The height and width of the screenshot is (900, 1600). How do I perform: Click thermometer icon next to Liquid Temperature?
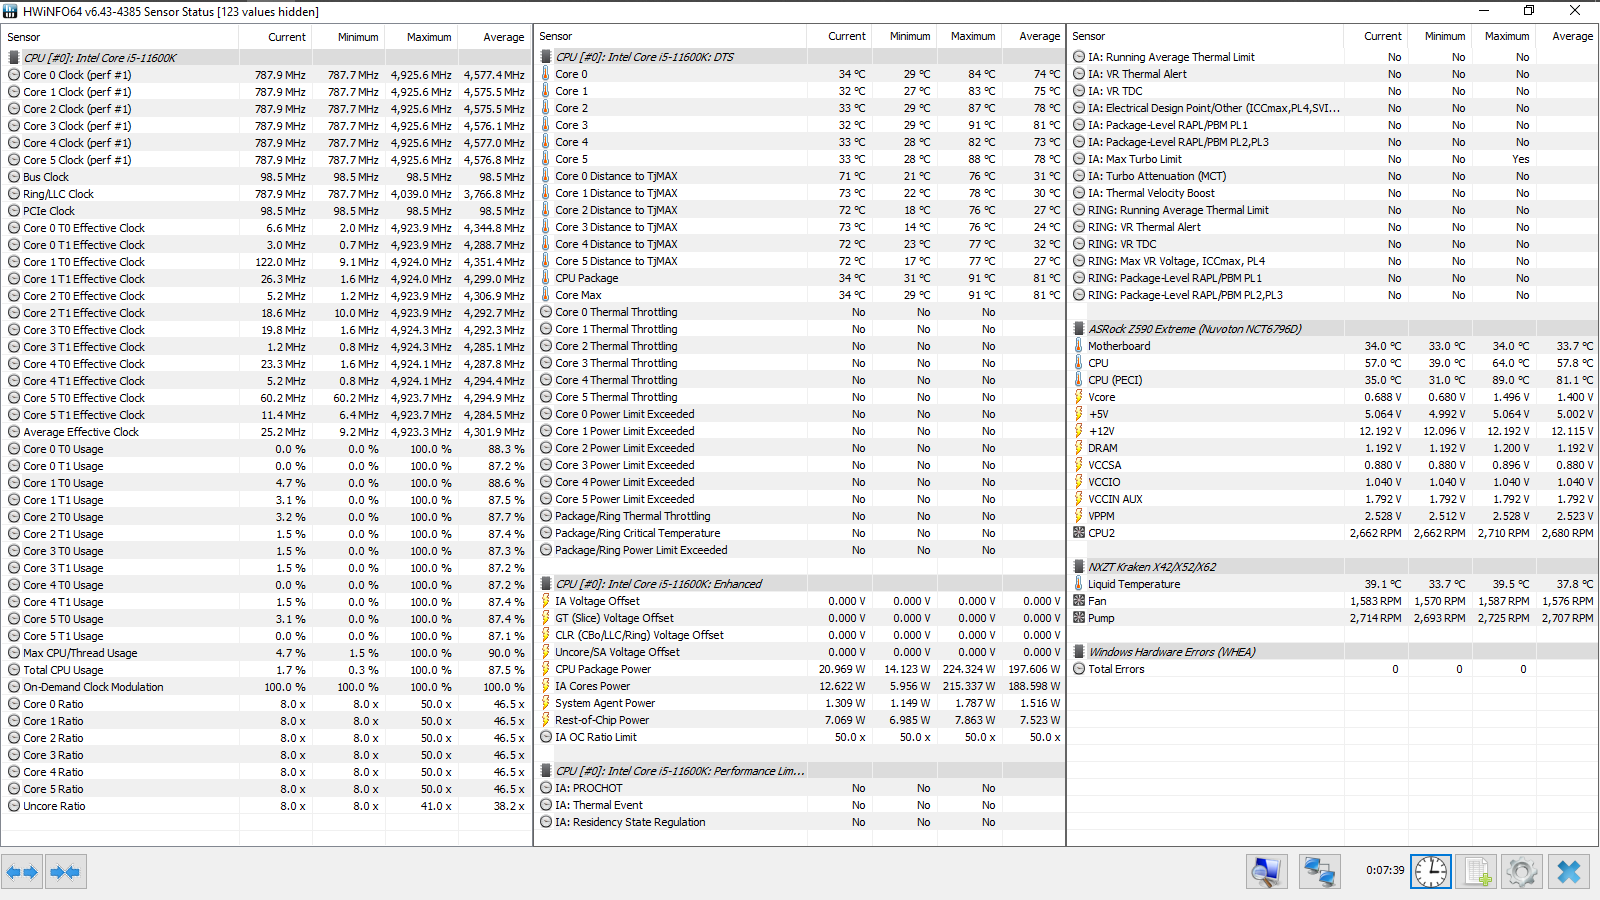pos(1079,584)
